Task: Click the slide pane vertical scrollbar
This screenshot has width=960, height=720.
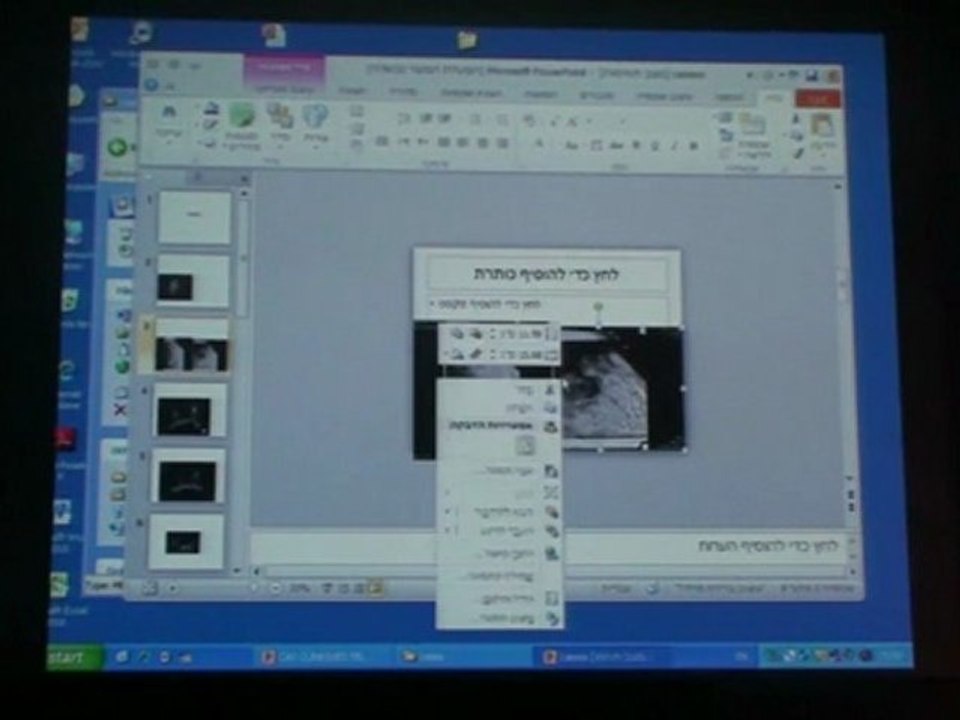Action: (x=244, y=381)
